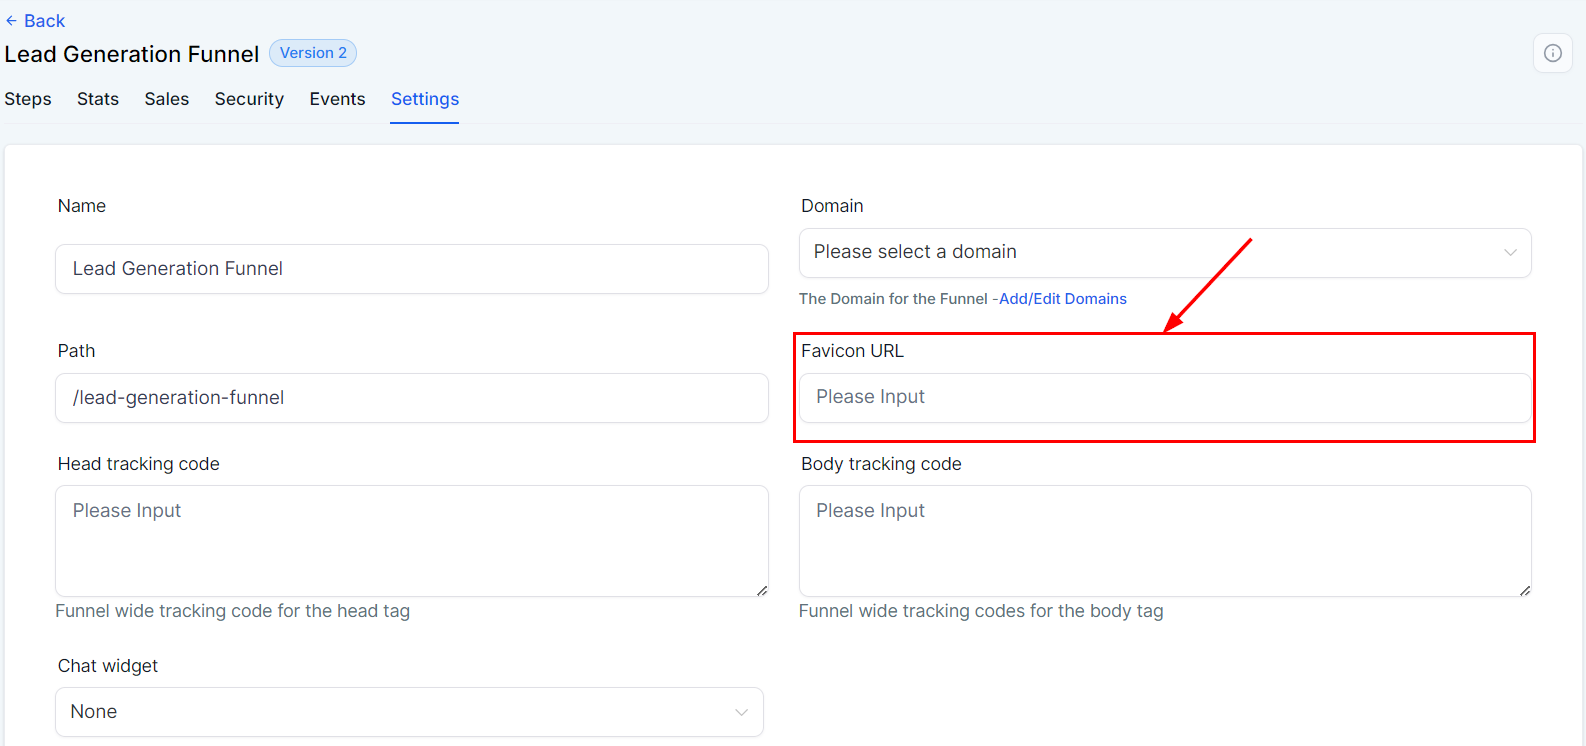Click Body tracking code resize handle

click(1525, 591)
